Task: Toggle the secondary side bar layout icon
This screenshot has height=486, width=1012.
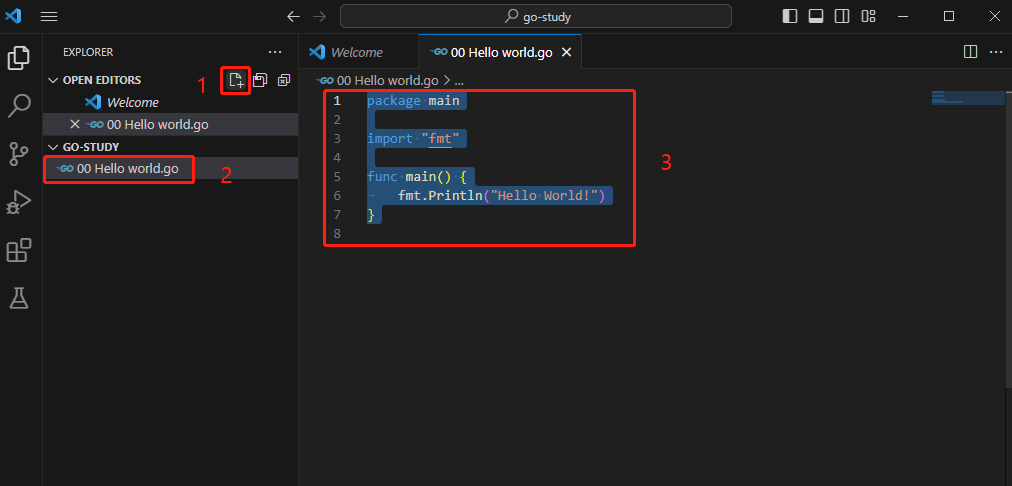Action: (x=842, y=17)
